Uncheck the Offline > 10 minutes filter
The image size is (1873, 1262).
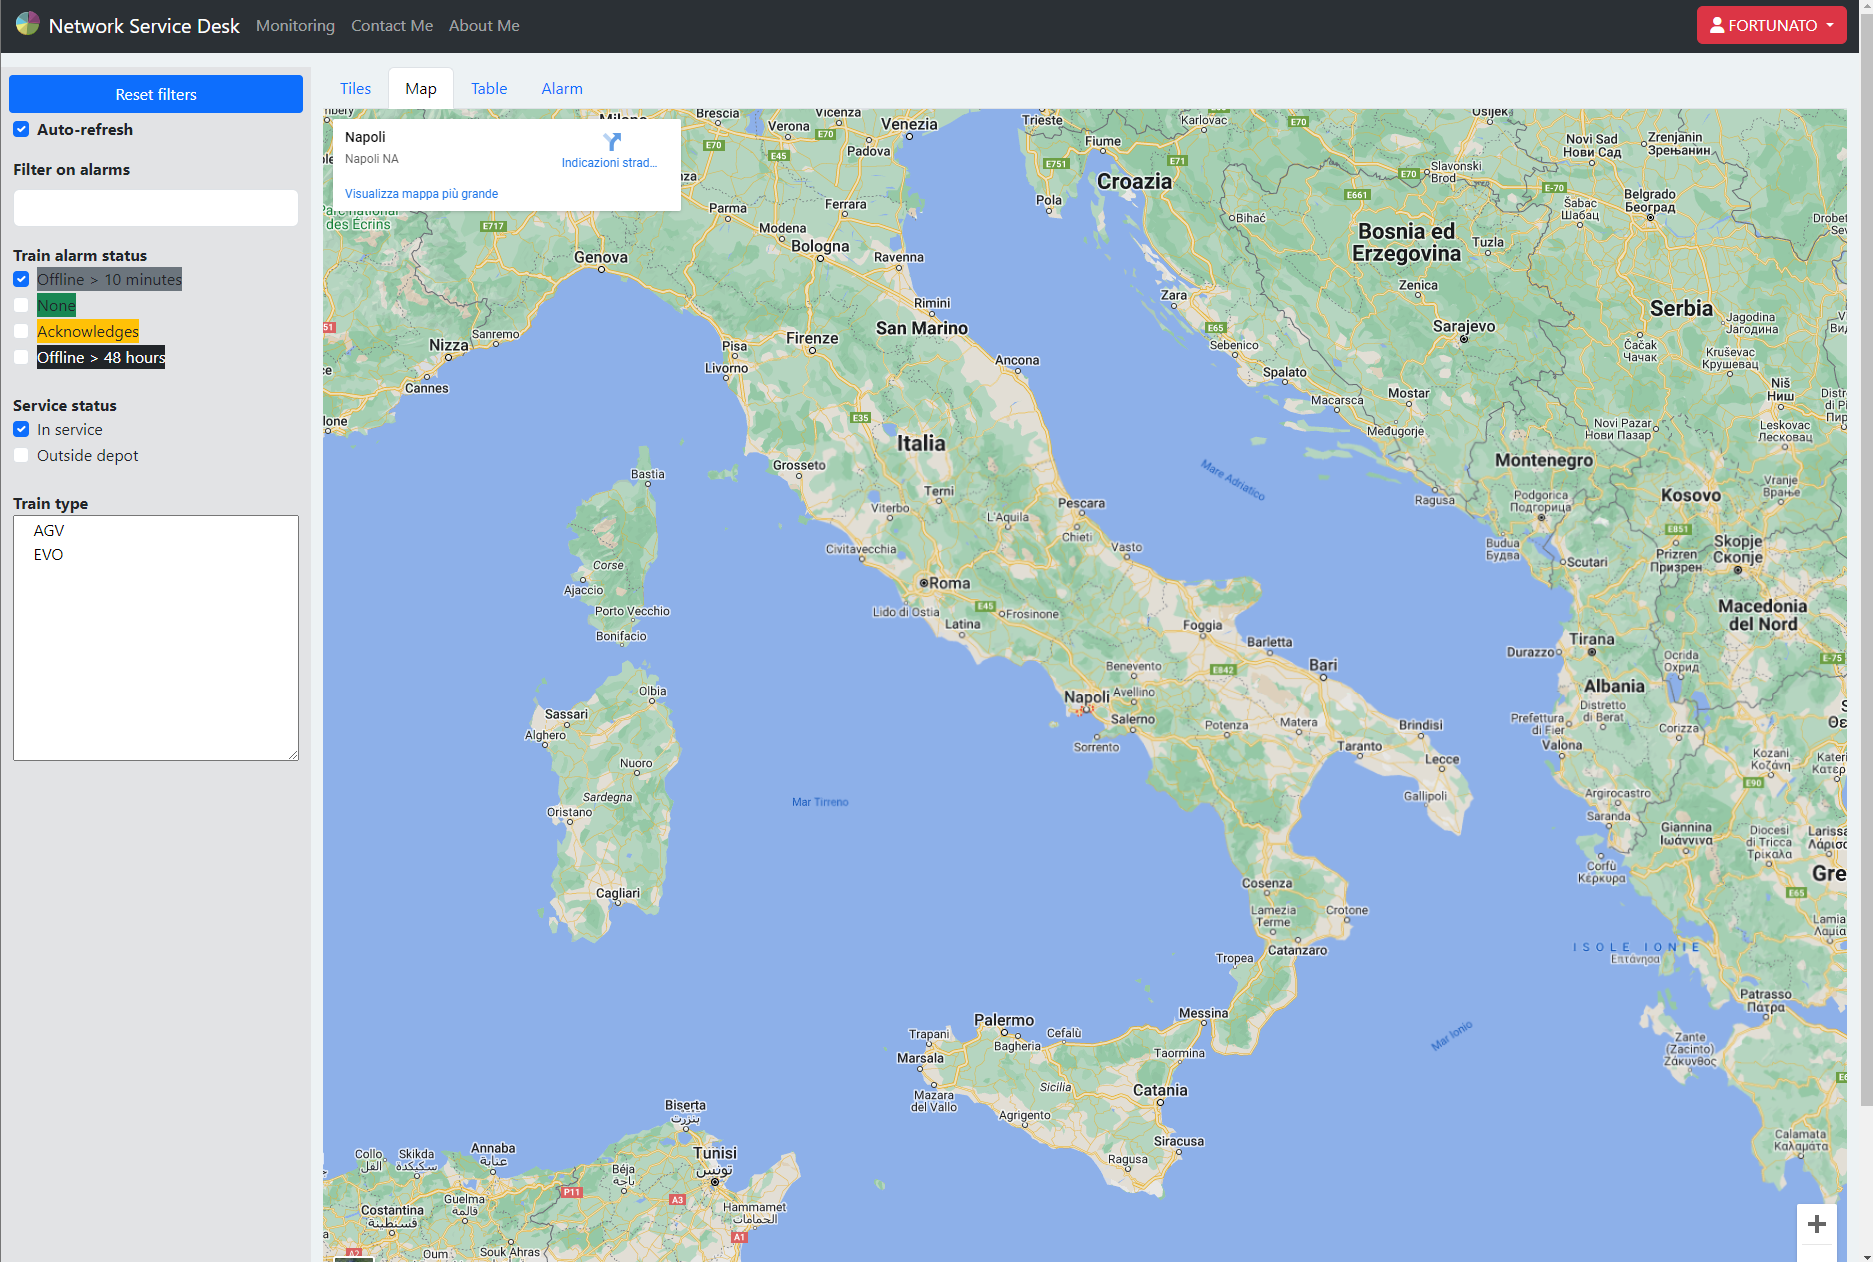21,280
